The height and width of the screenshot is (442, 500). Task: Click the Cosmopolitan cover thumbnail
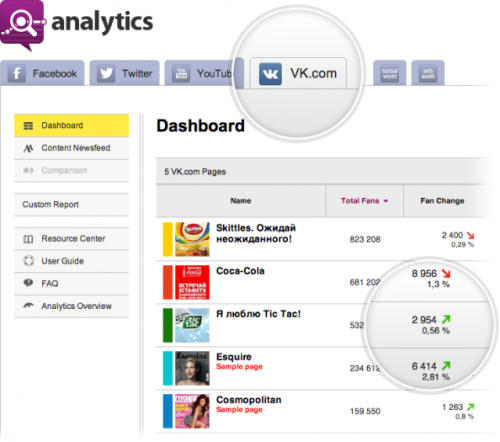pyautogui.click(x=192, y=411)
